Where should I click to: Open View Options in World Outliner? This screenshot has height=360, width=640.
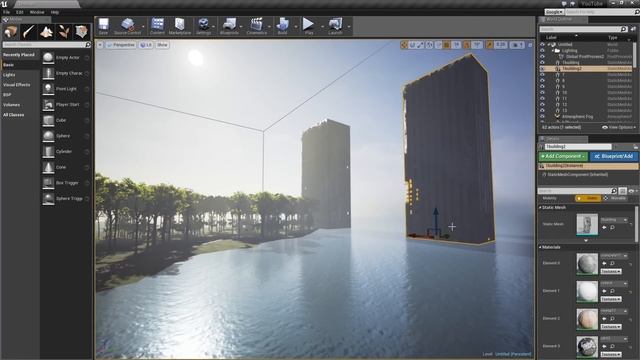click(619, 127)
